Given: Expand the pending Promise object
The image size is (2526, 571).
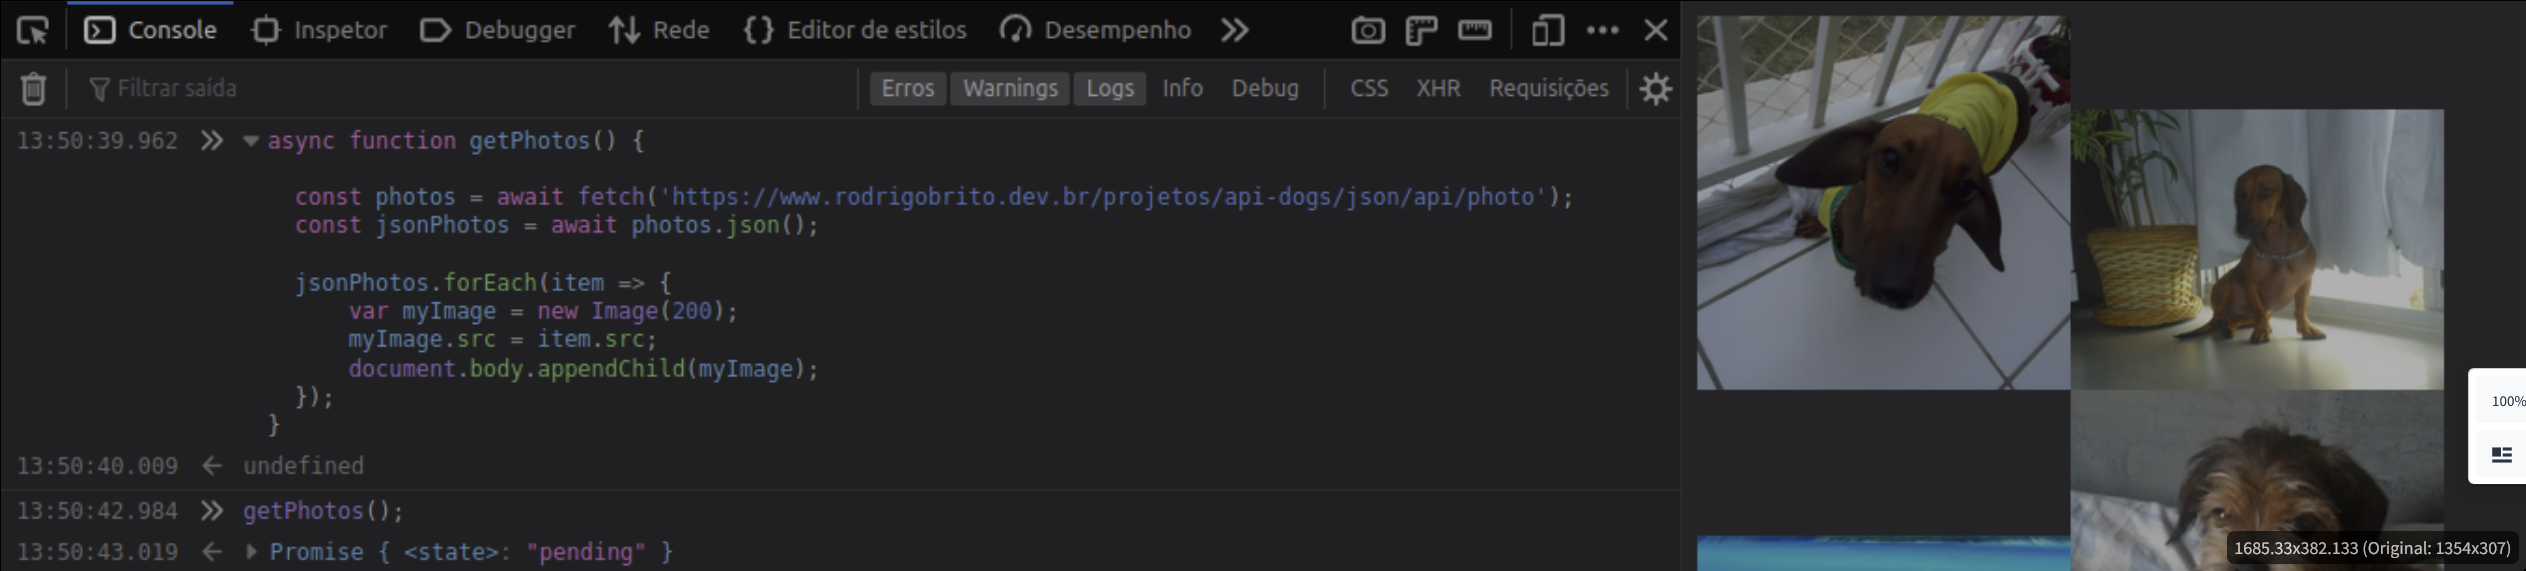Looking at the screenshot, I should [x=251, y=552].
